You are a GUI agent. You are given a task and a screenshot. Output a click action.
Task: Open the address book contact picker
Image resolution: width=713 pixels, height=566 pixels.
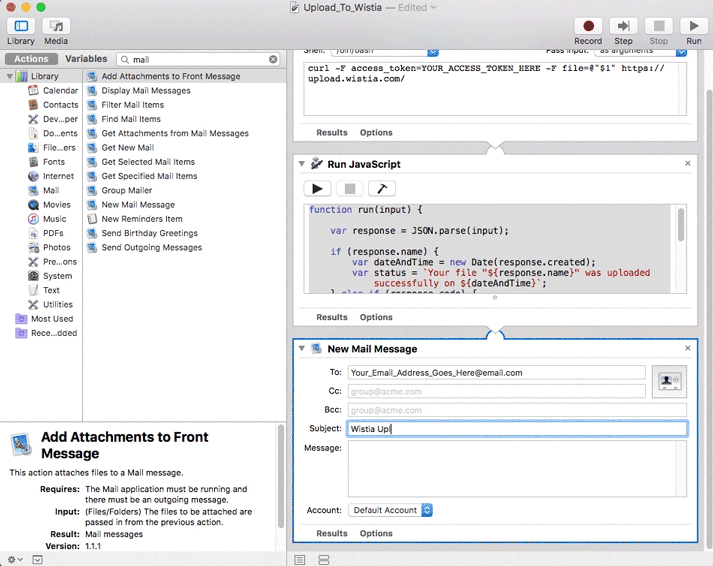pyautogui.click(x=669, y=381)
